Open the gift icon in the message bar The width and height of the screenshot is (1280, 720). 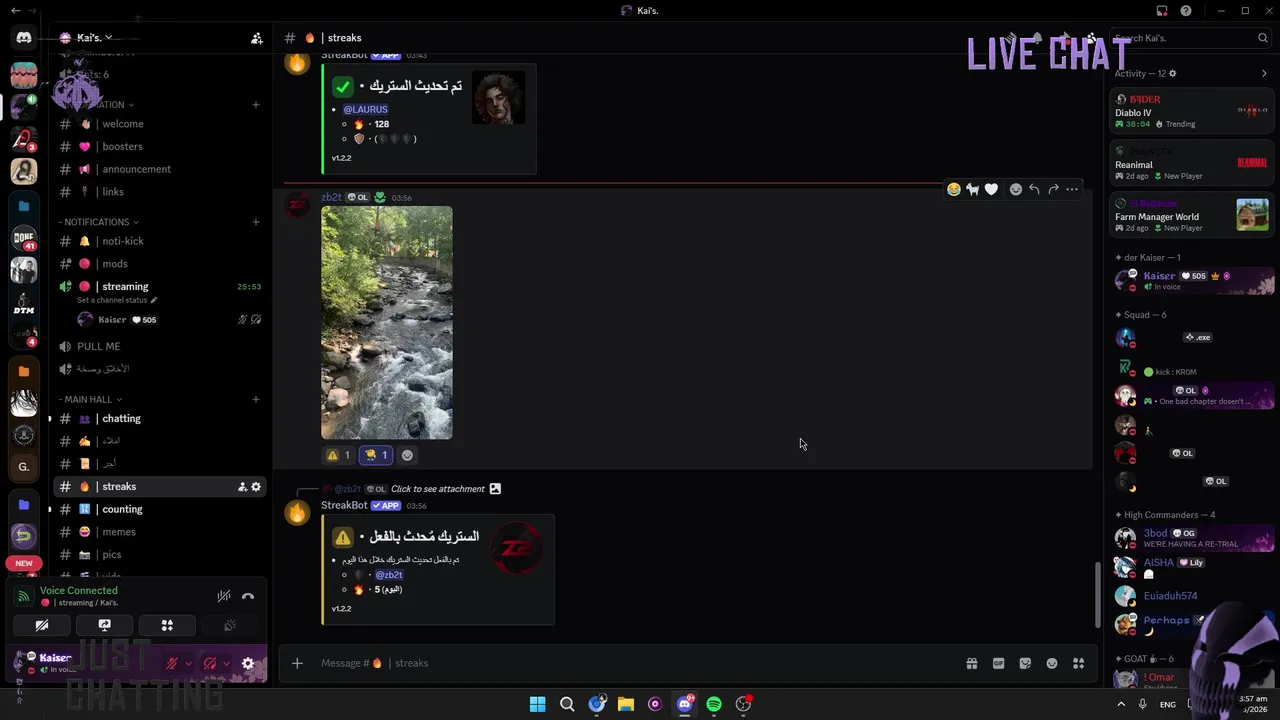[971, 663]
